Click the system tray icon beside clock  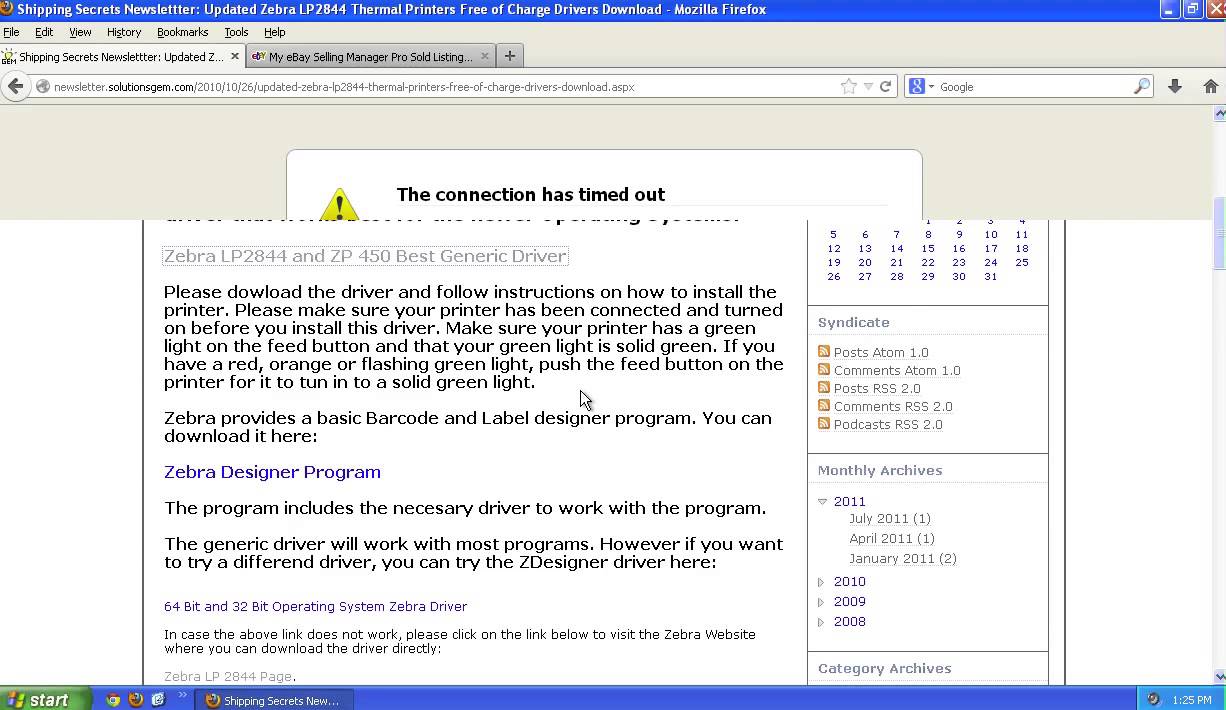[1153, 700]
